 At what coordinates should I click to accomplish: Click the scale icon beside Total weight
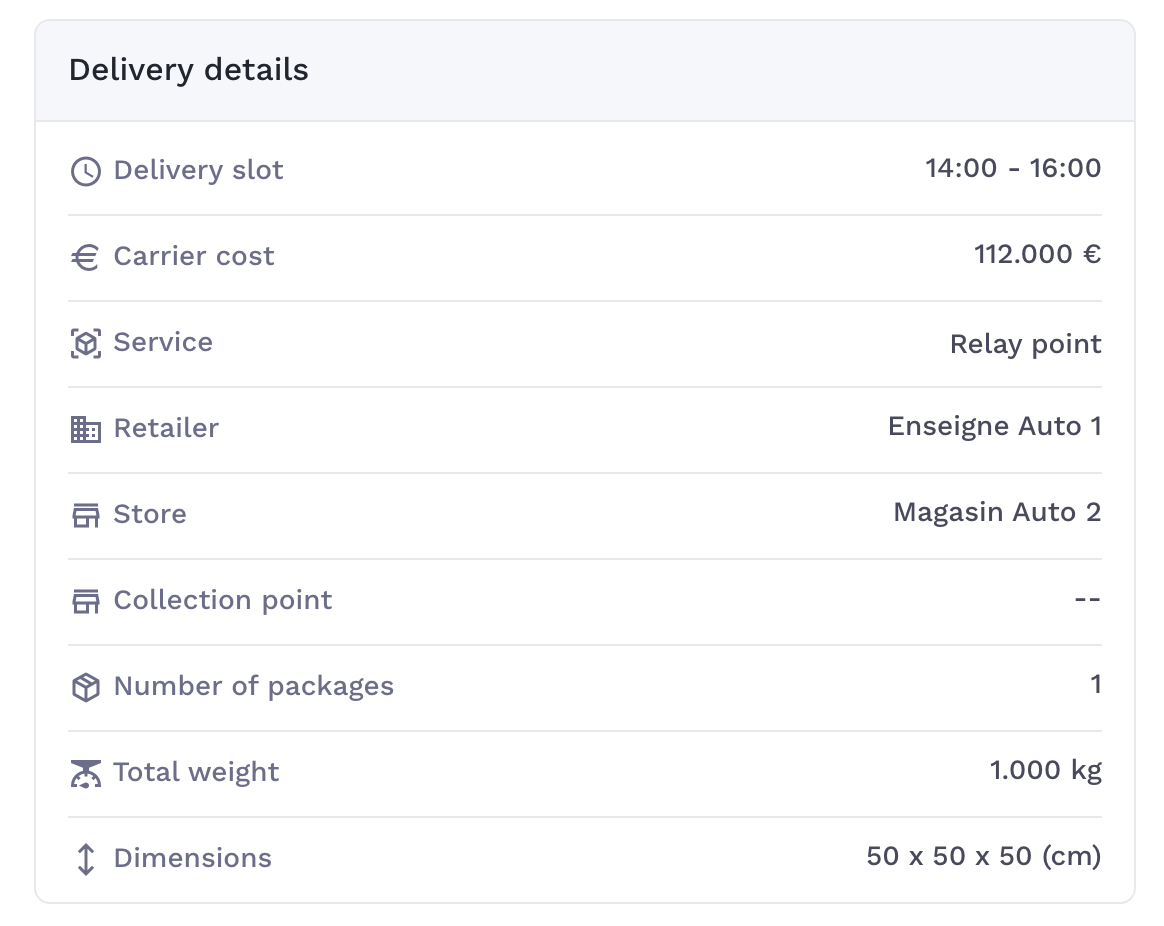(86, 773)
